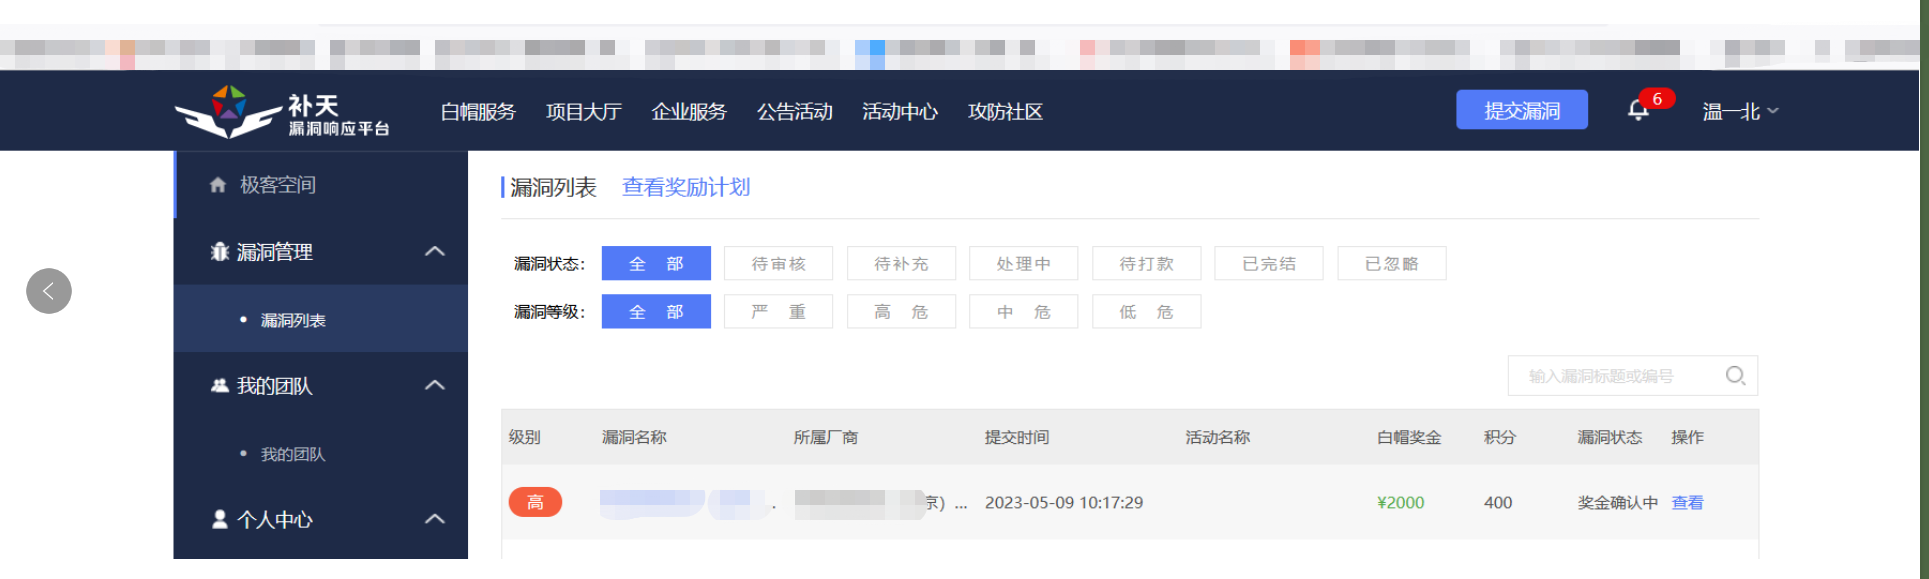1929x579 pixels.
Task: Click the 提交时间 column header
Action: point(1017,437)
